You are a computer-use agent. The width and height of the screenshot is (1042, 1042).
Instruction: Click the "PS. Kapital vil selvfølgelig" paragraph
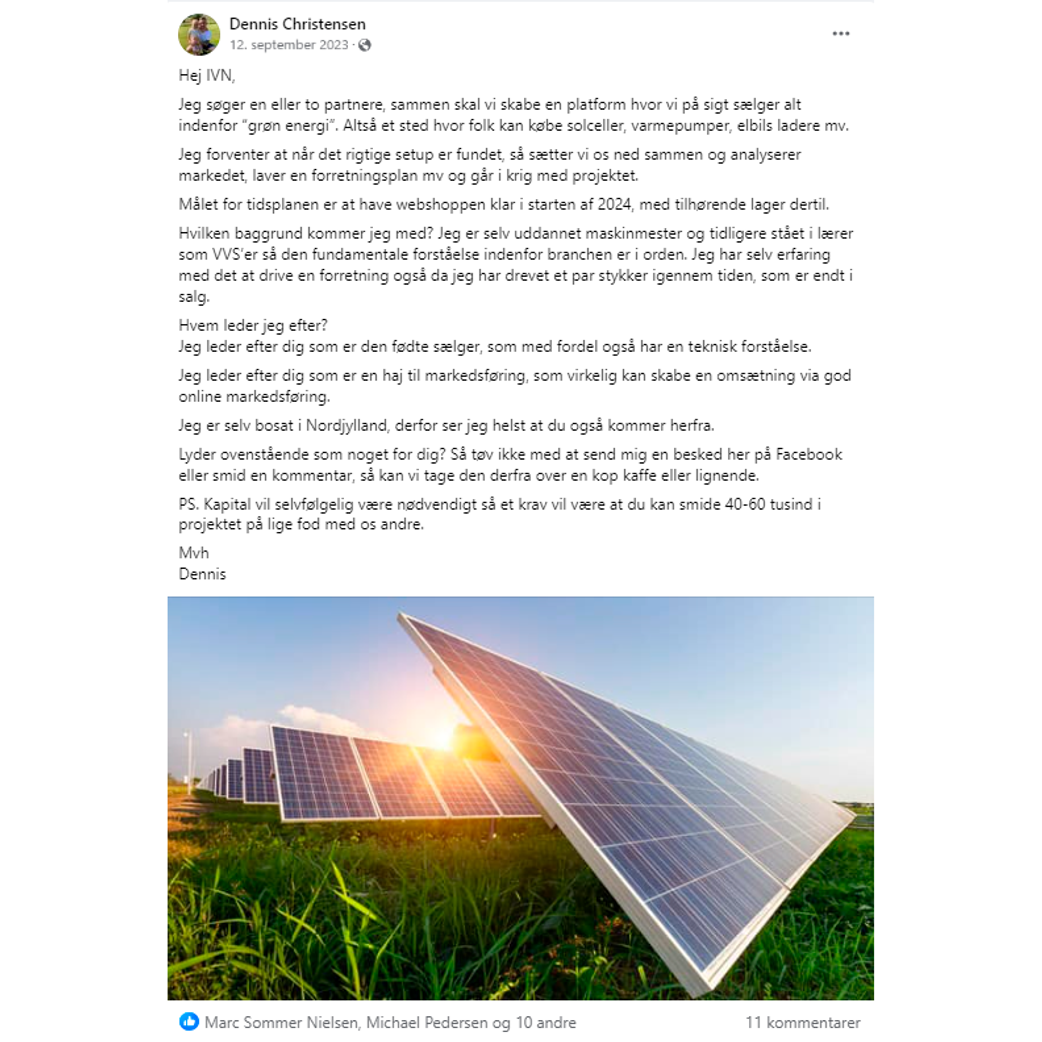point(500,514)
